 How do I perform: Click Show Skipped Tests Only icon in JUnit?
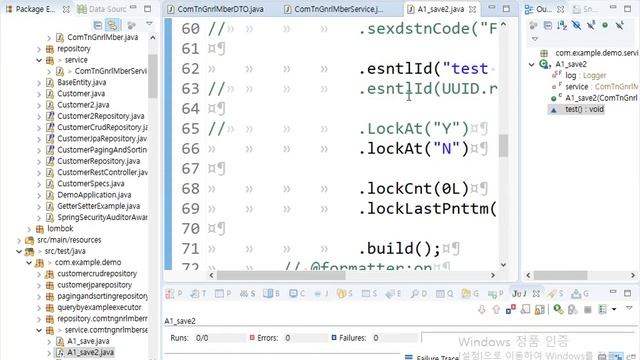point(525,309)
